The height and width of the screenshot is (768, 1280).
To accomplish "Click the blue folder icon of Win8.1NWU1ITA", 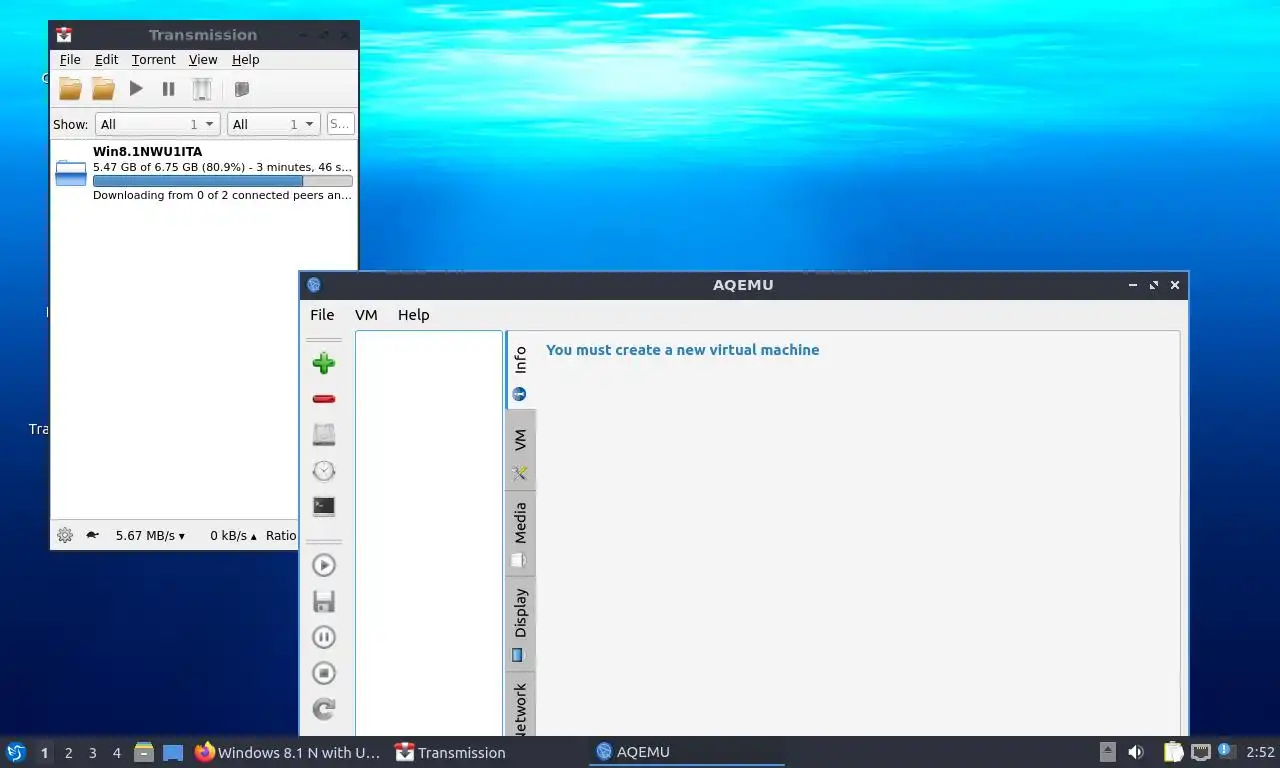I will [x=71, y=173].
